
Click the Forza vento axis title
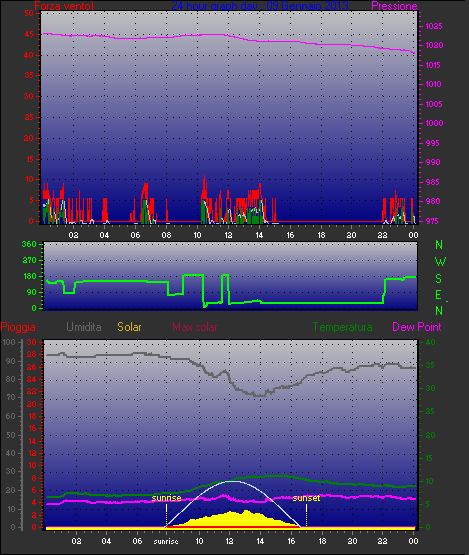pos(64,6)
